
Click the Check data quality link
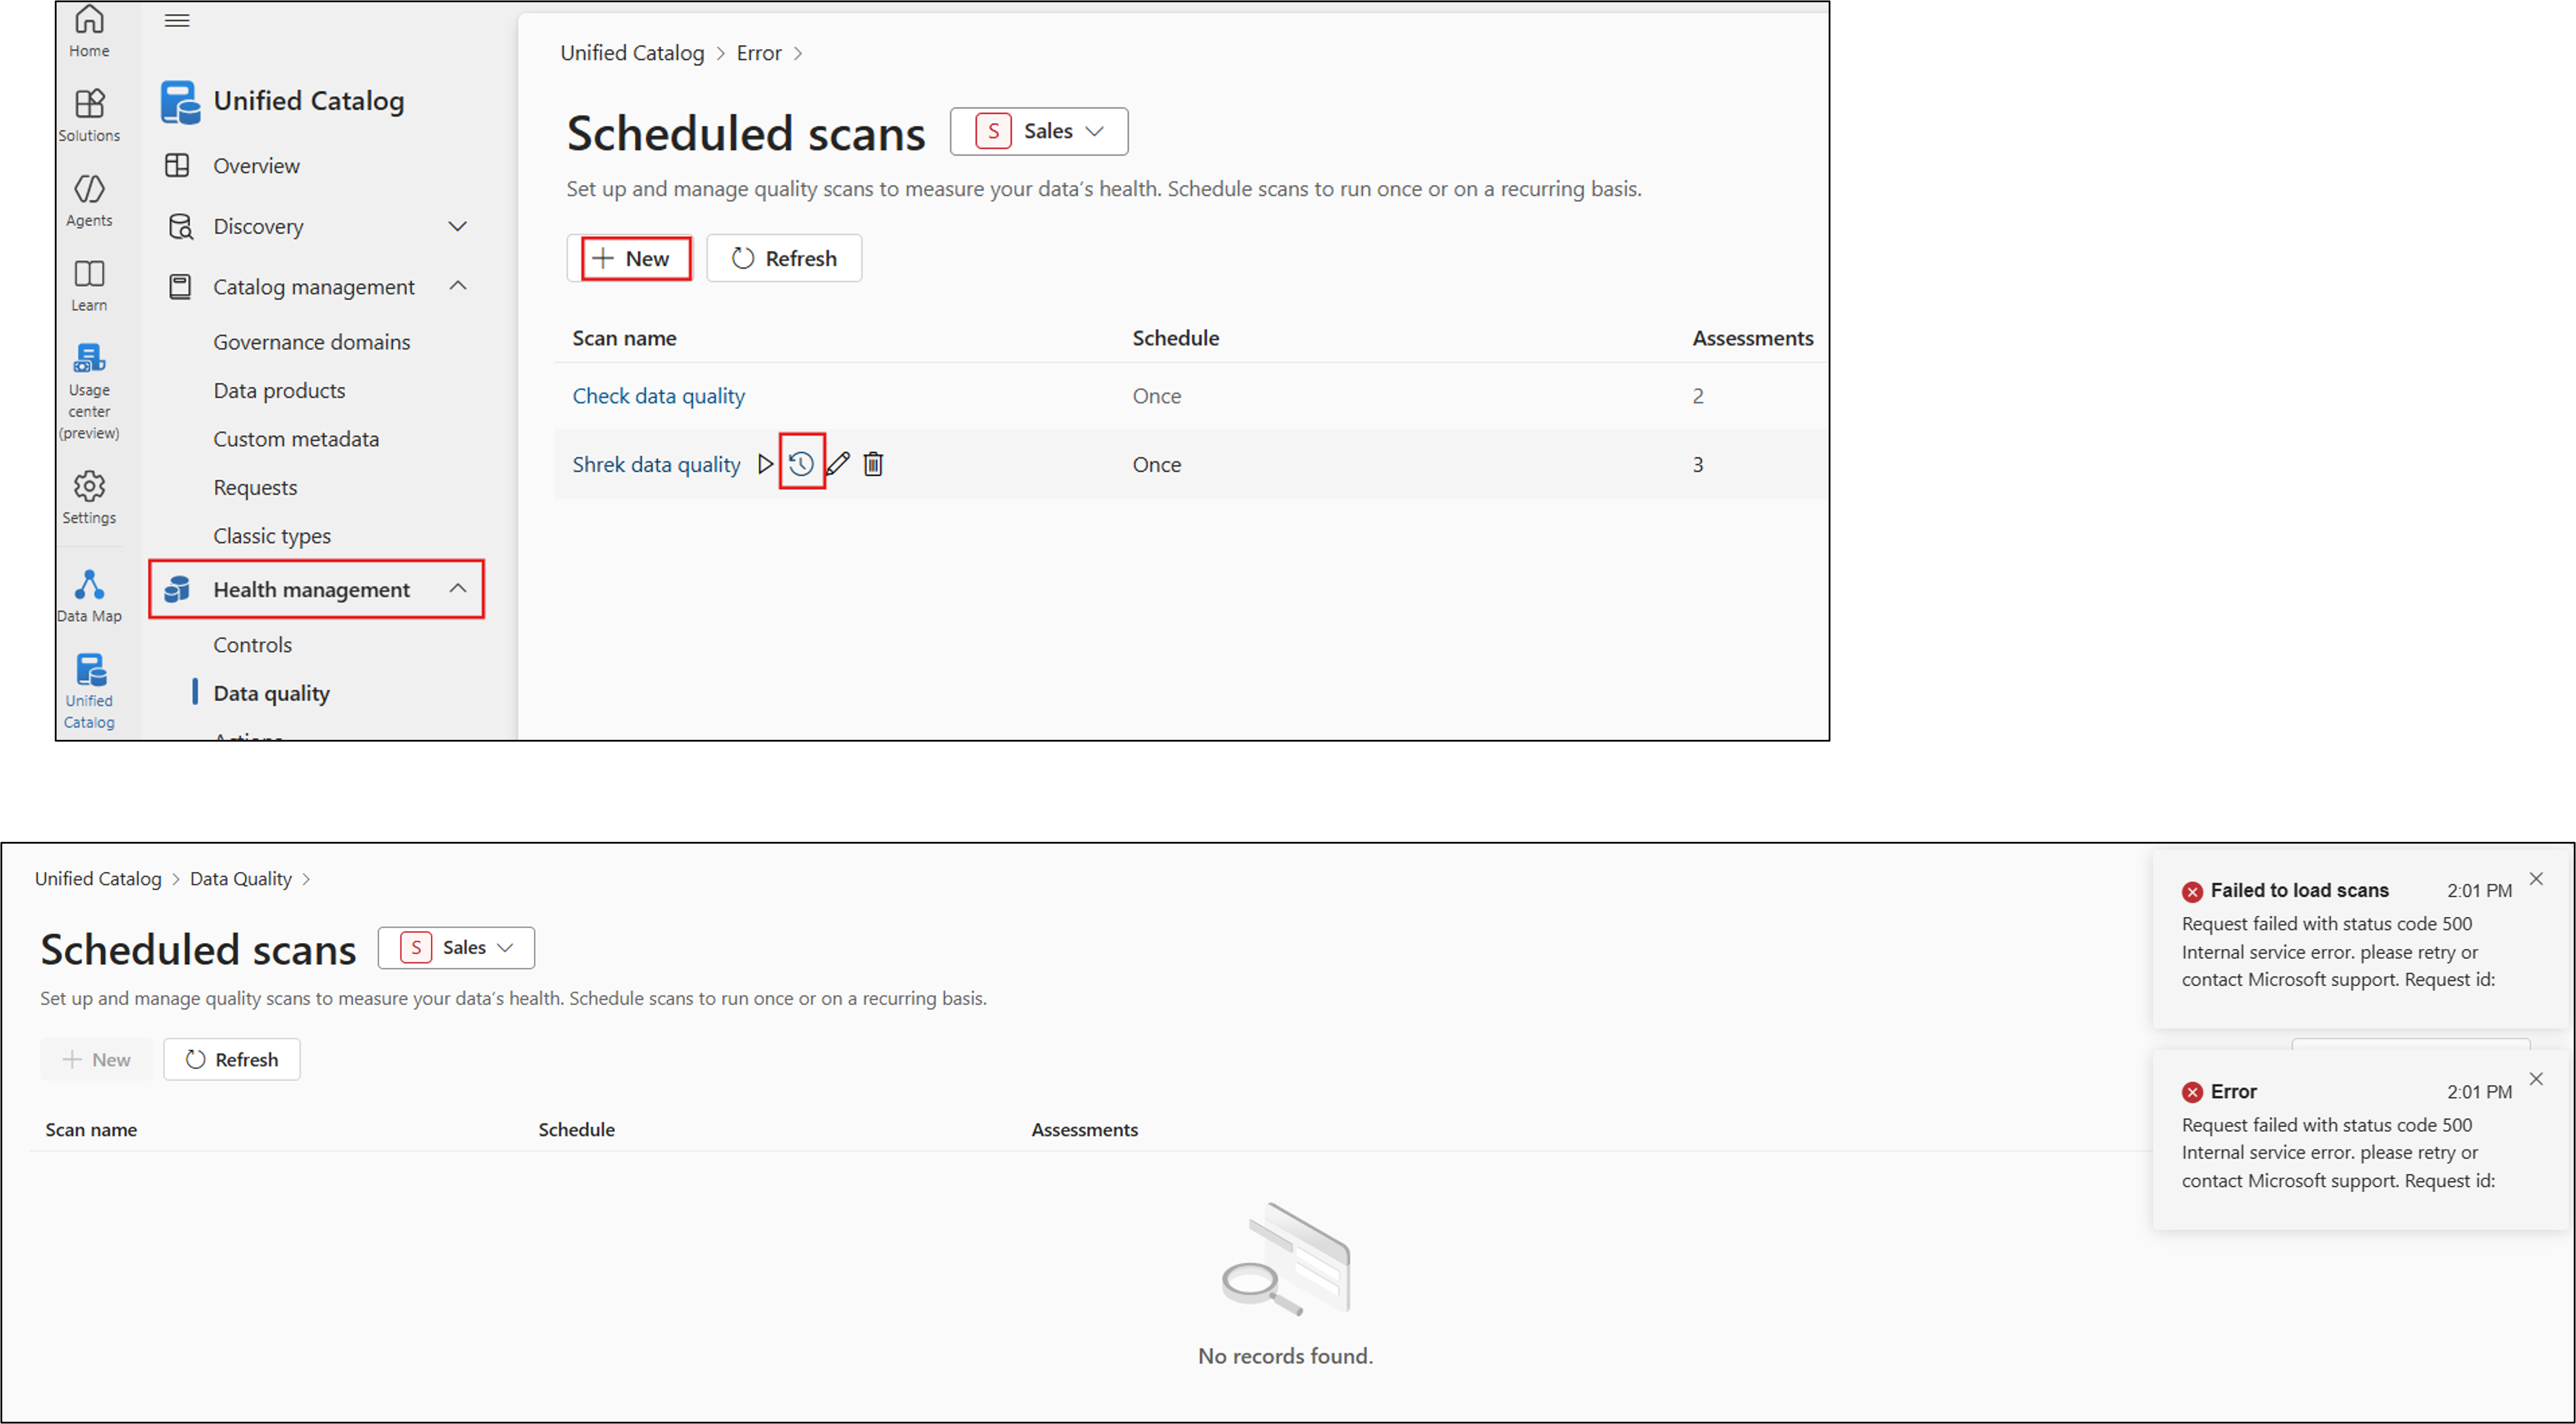[658, 396]
